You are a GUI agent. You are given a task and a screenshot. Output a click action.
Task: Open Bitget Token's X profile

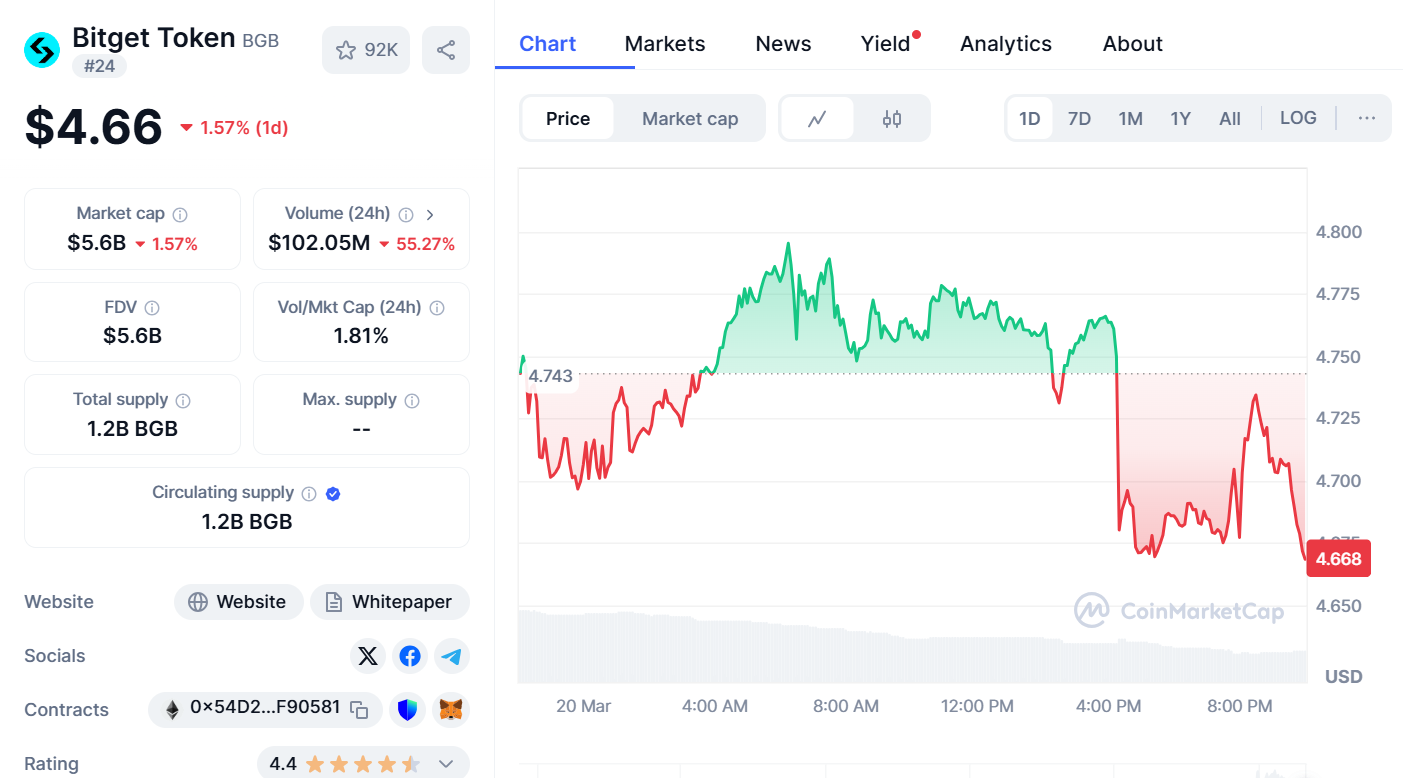click(x=368, y=656)
